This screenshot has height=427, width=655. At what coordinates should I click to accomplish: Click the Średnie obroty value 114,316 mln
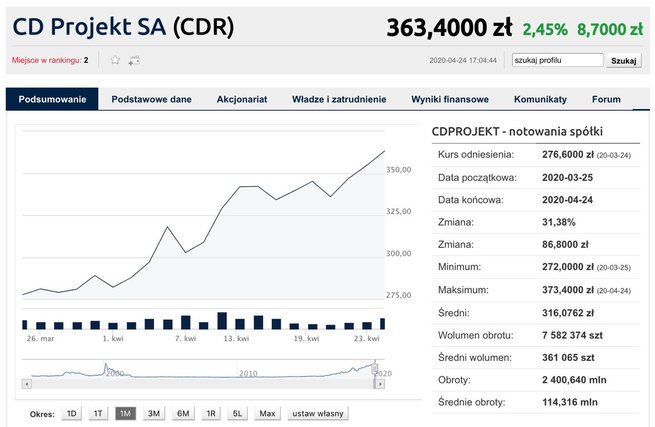(570, 402)
